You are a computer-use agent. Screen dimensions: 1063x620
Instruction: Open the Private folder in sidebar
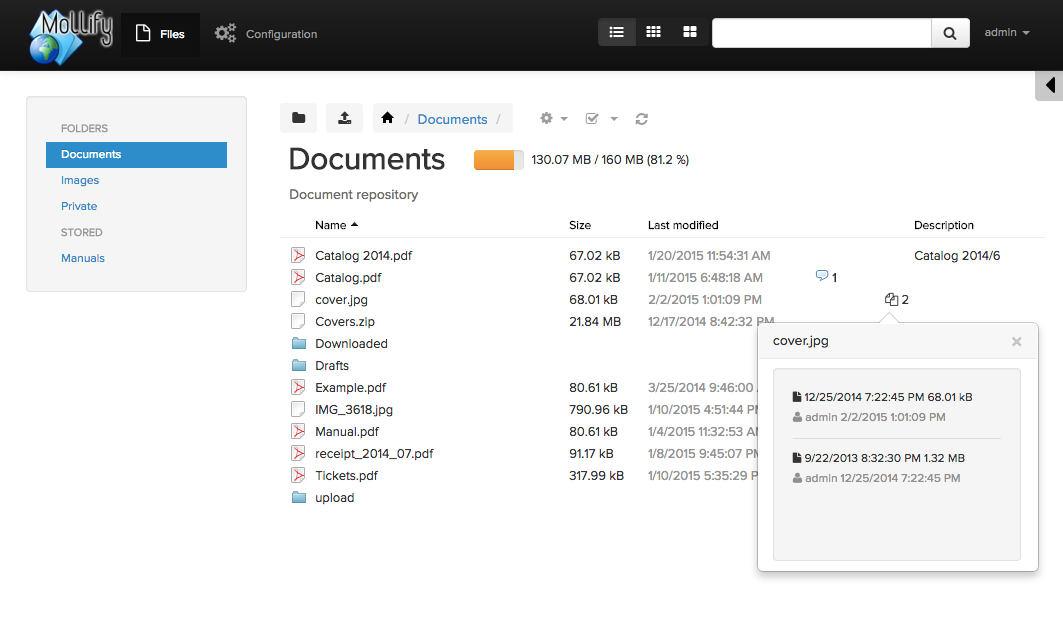pyautogui.click(x=79, y=206)
